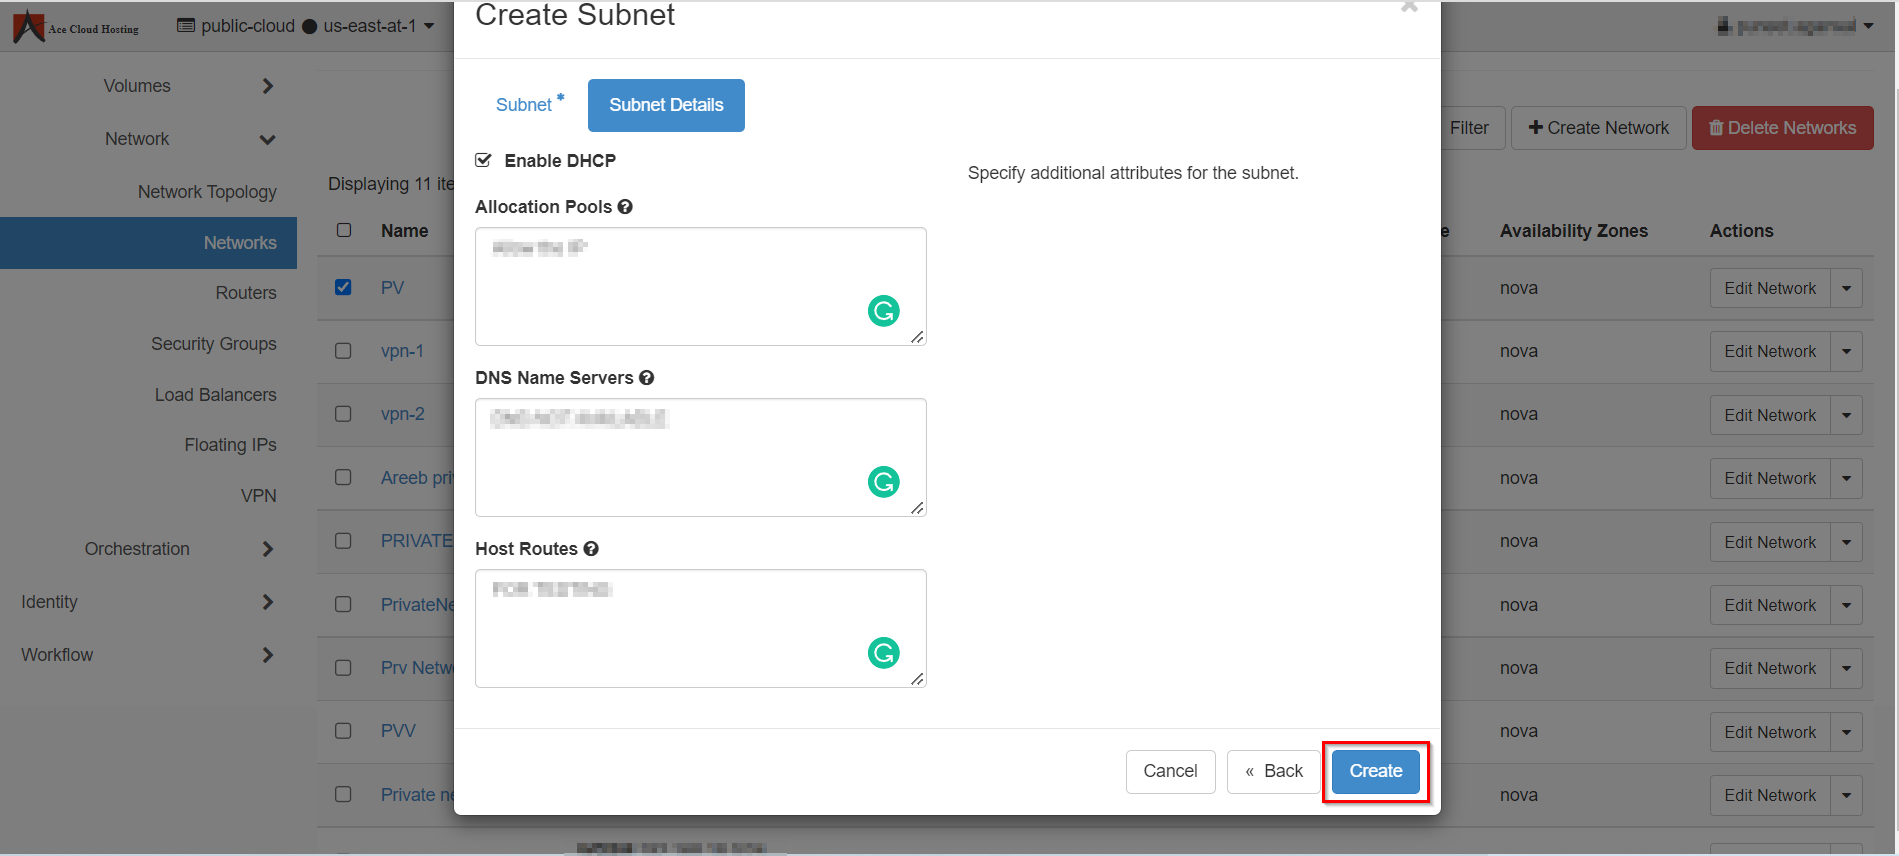Click the DNS Name Servers help icon
1899x856 pixels.
tap(647, 378)
